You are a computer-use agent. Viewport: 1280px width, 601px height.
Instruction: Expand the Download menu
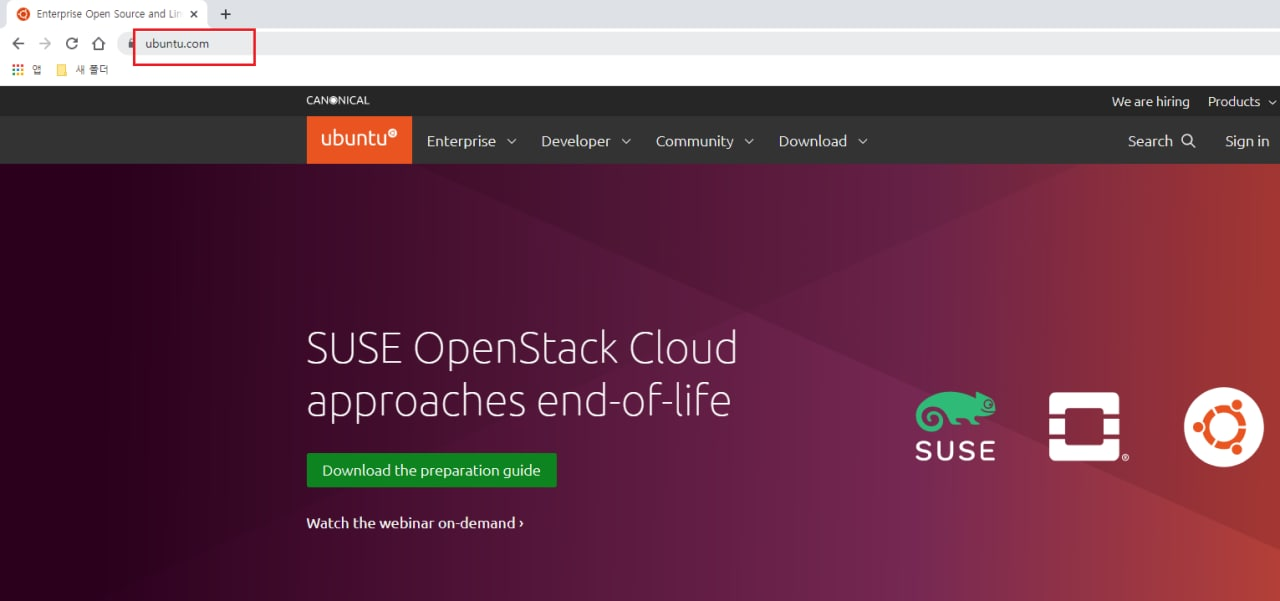tap(823, 141)
